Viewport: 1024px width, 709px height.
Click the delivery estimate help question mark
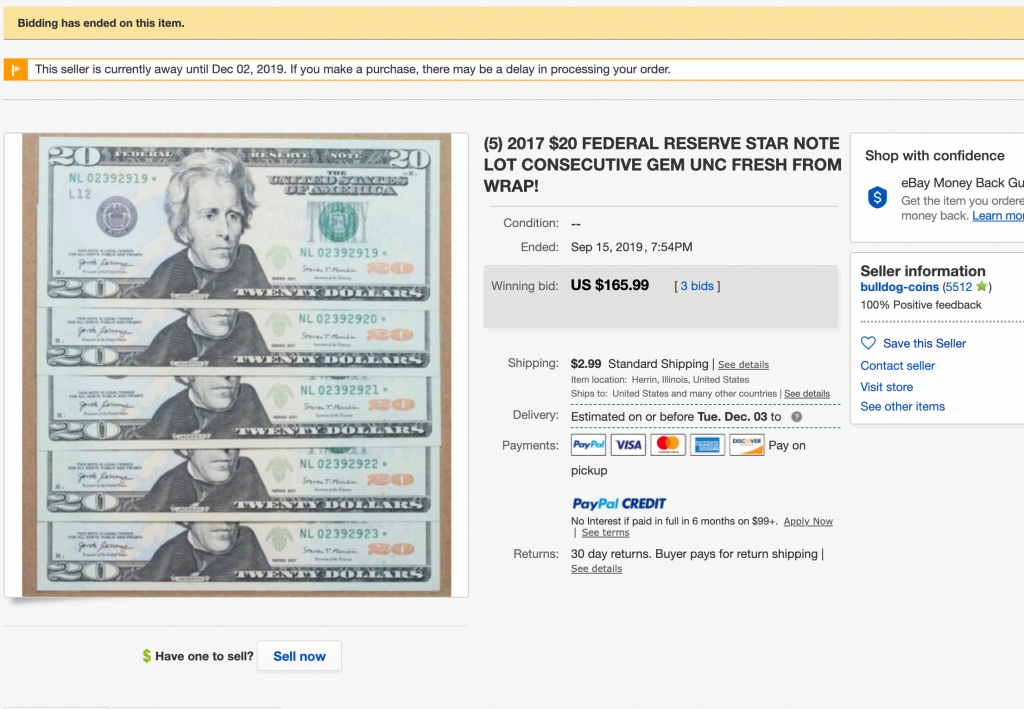coord(797,417)
